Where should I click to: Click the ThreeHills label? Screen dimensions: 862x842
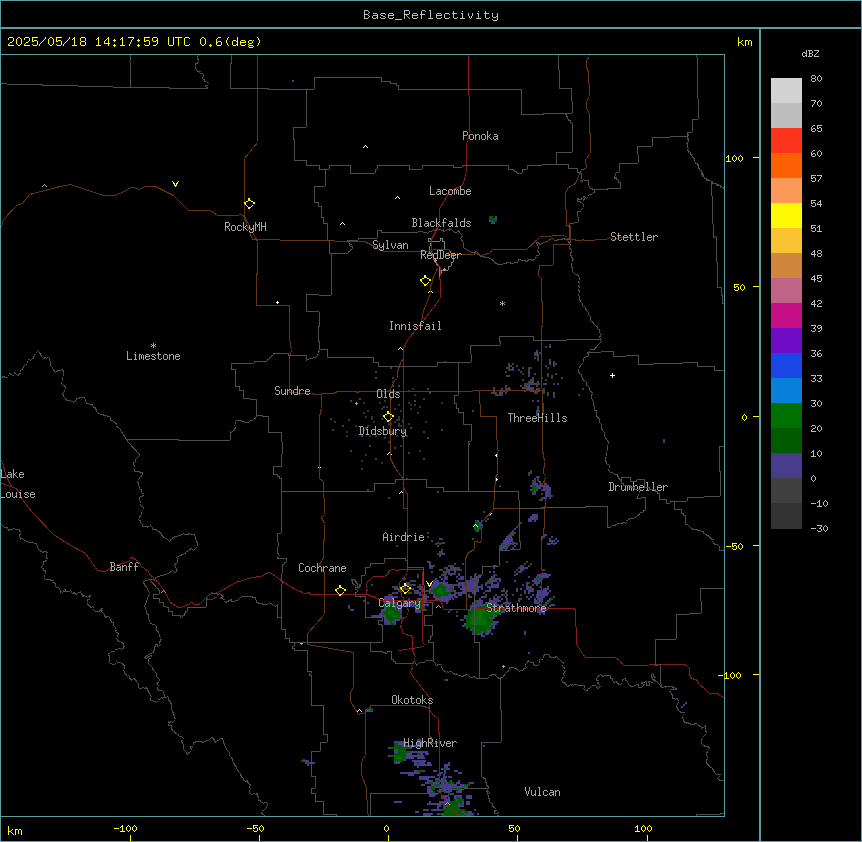click(x=537, y=418)
